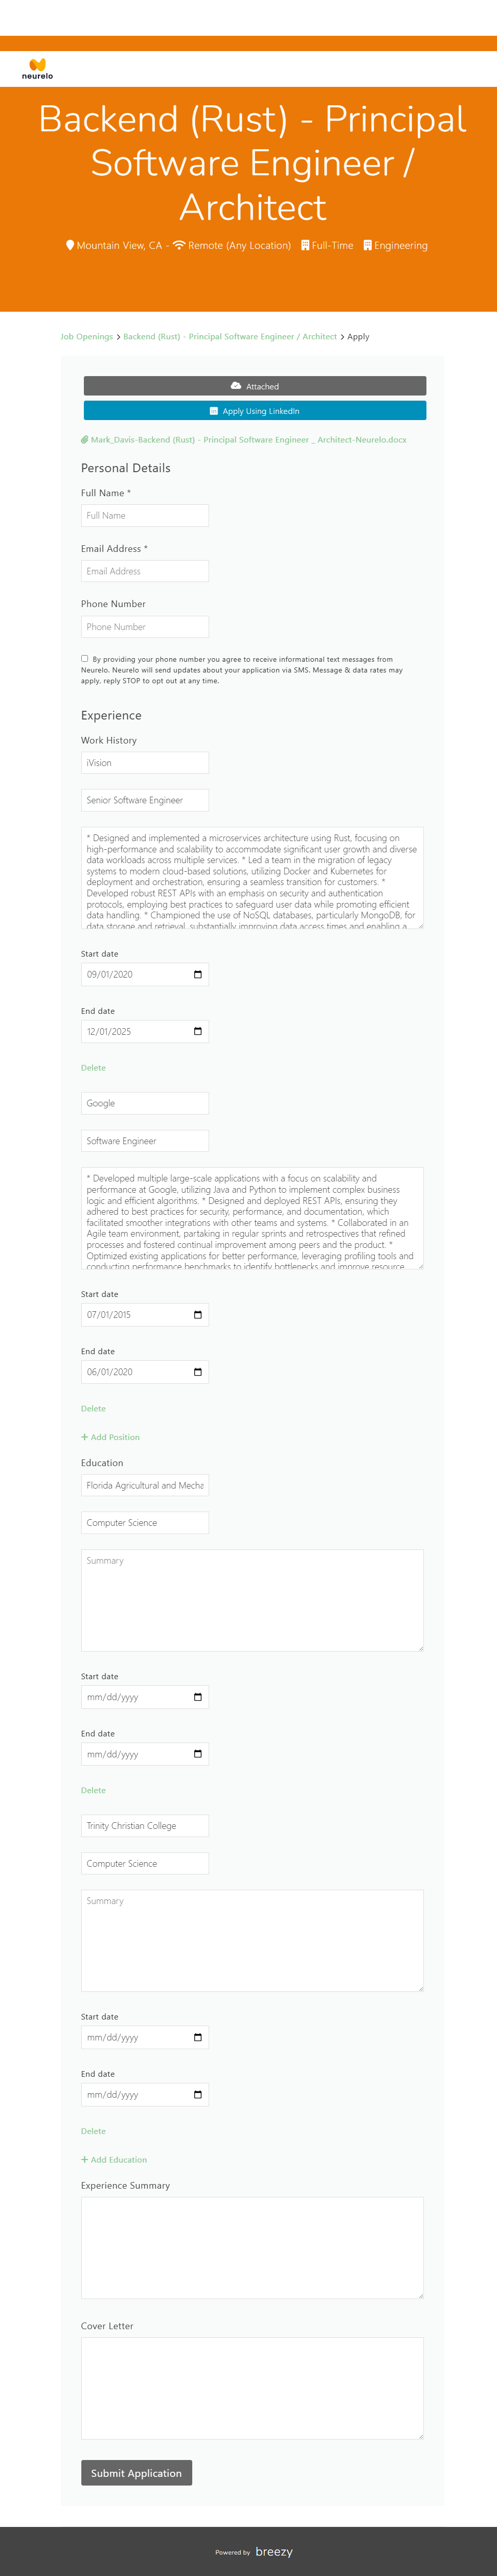Open calendar picker for iVision start date
The height and width of the screenshot is (2576, 497).
tap(197, 974)
